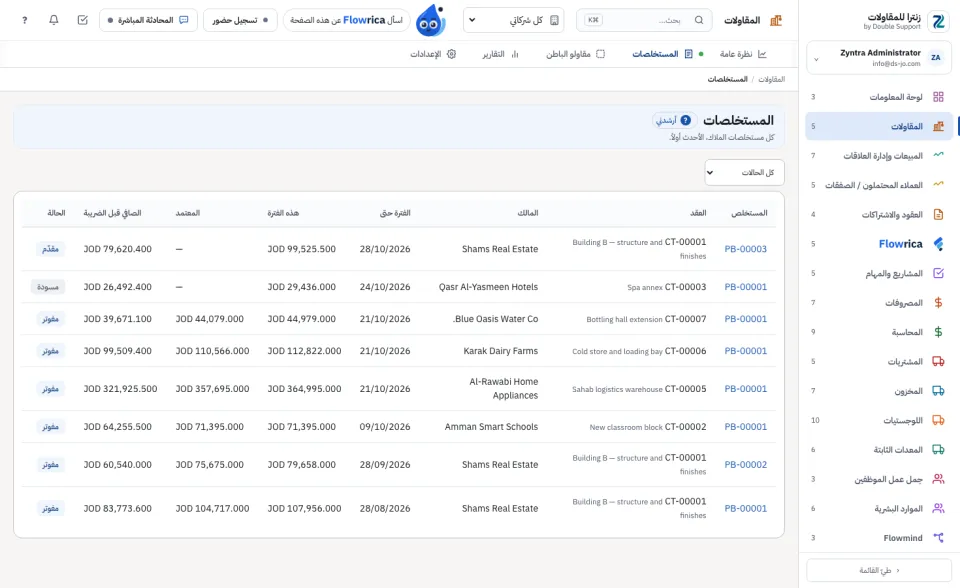Click the مقدّم status badge for PB-00003
960x588 pixels.
(x=50, y=249)
